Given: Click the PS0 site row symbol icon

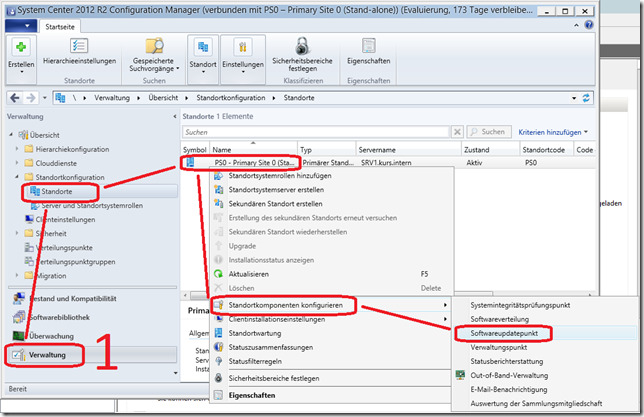Looking at the screenshot, I should point(190,162).
